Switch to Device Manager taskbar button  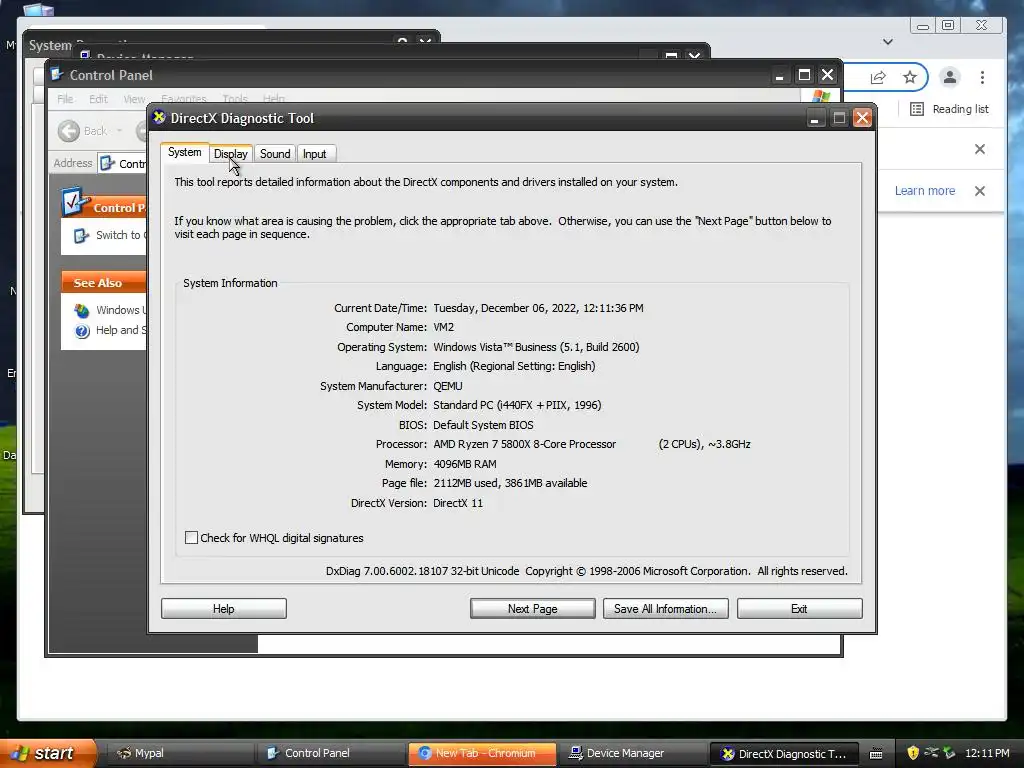tap(633, 754)
